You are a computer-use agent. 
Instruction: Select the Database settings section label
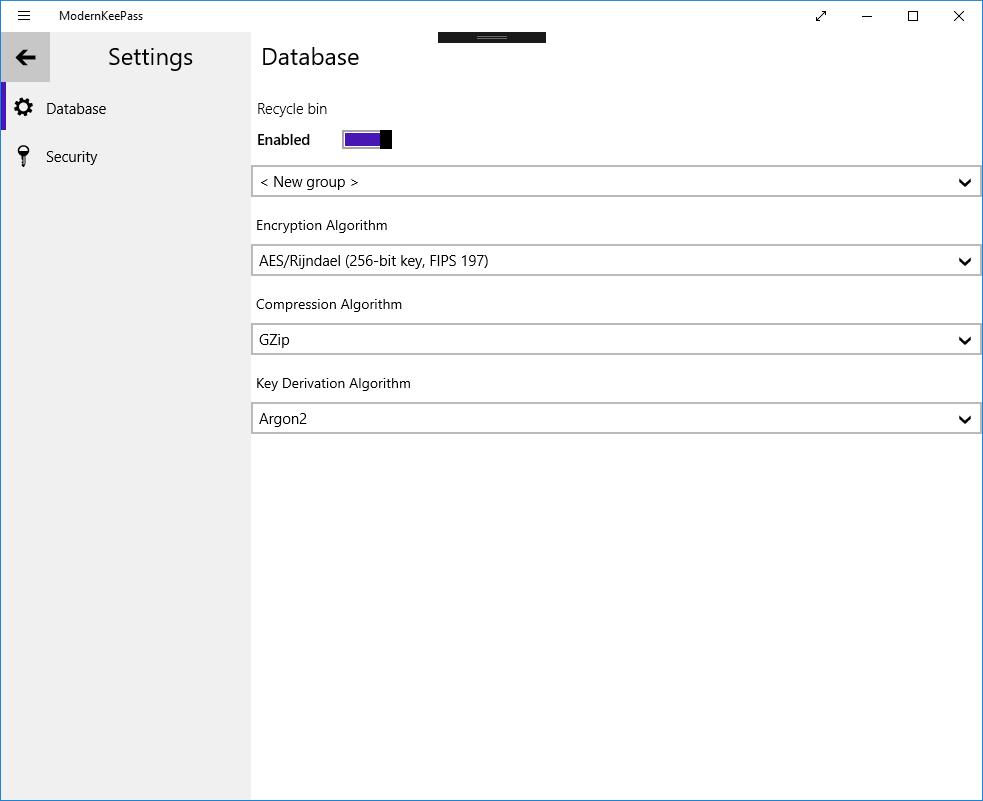point(76,109)
